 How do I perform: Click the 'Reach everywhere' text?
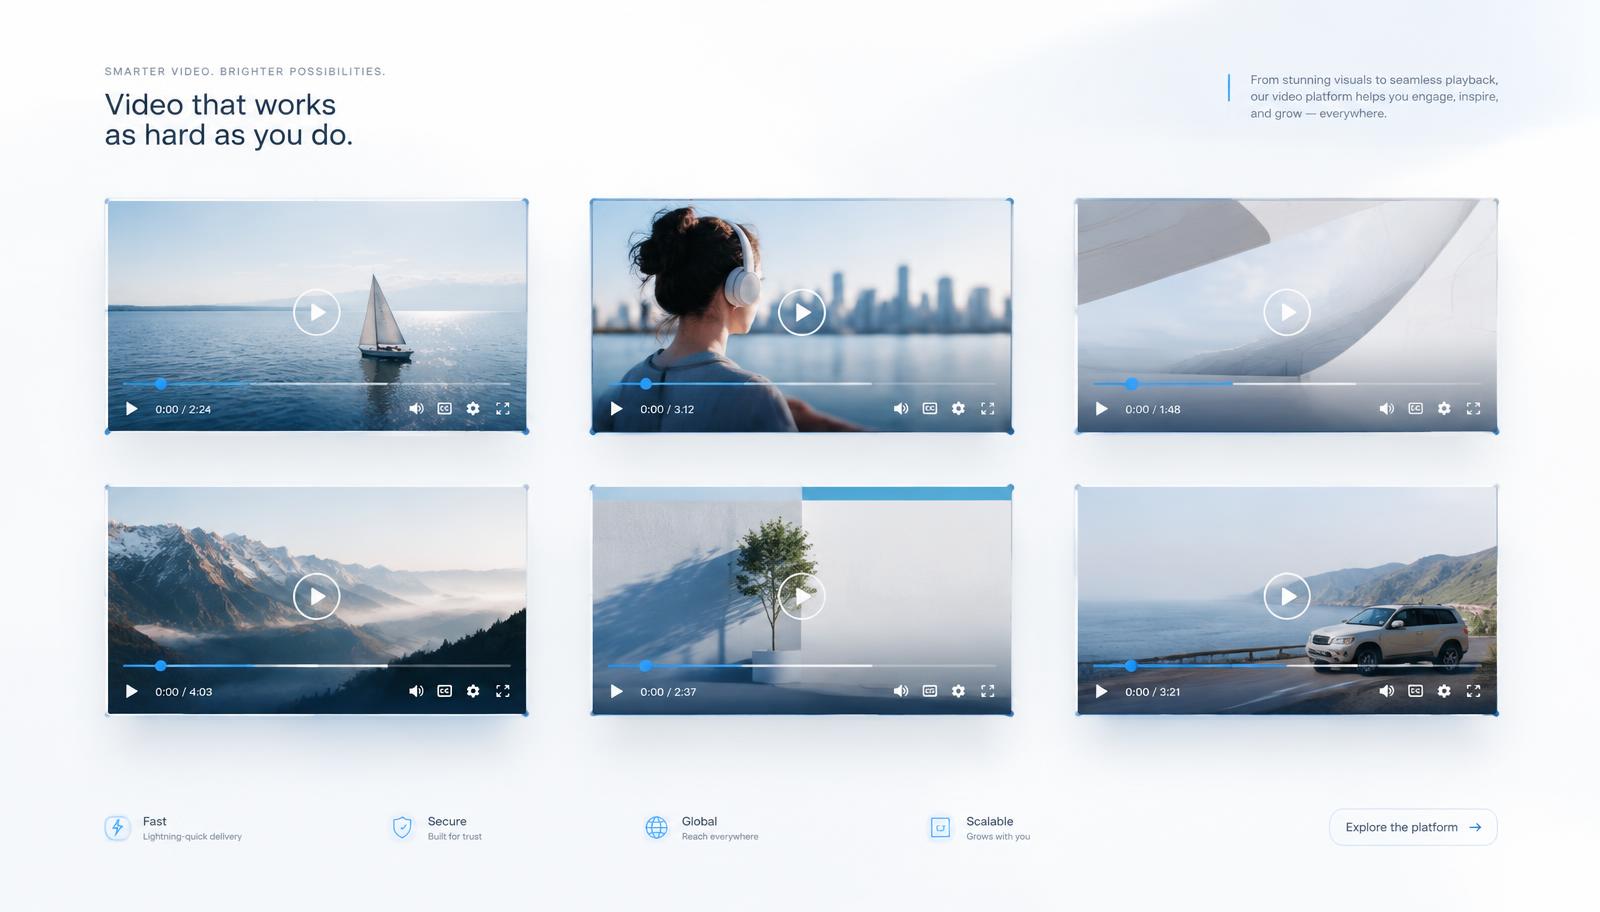pos(720,837)
